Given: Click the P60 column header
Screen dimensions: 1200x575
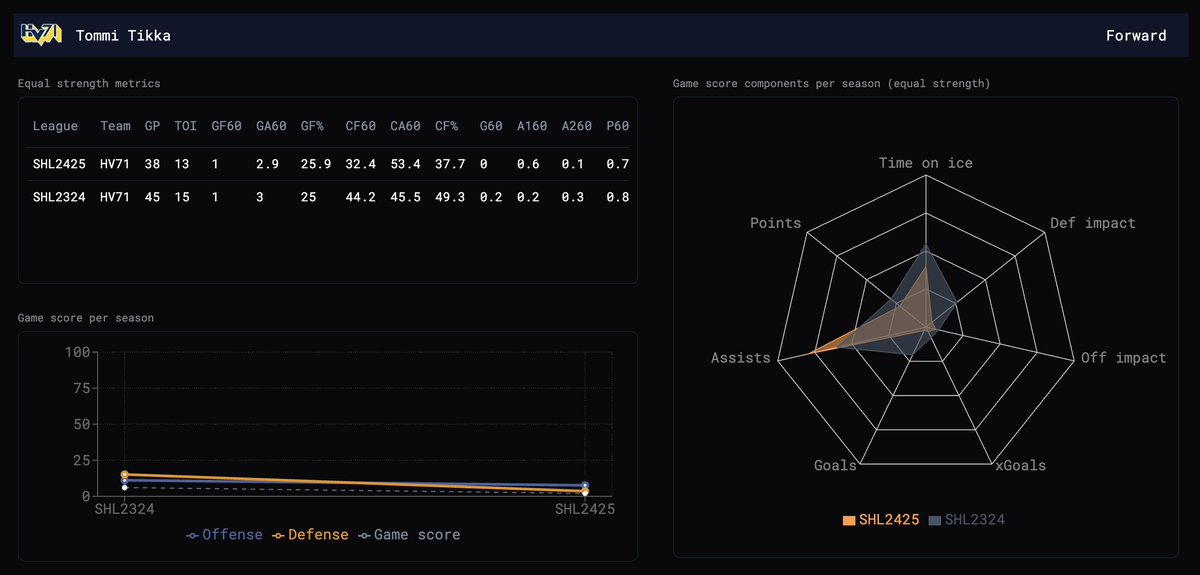Looking at the screenshot, I should (x=618, y=126).
